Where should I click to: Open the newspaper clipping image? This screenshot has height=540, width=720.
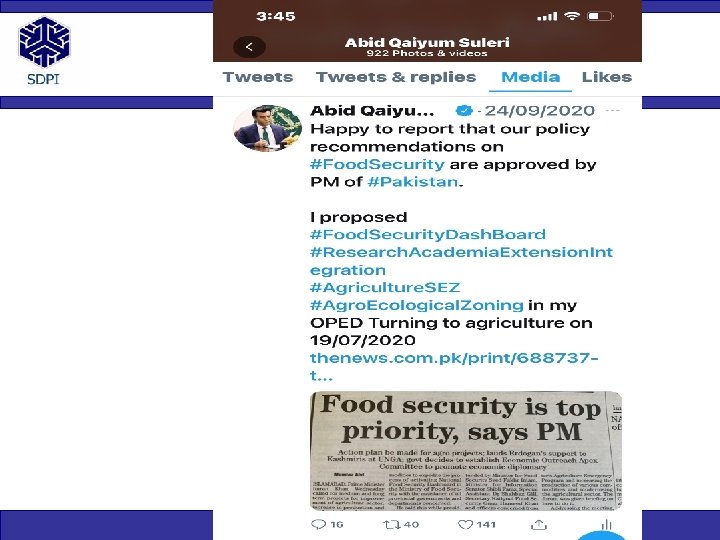(x=466, y=450)
